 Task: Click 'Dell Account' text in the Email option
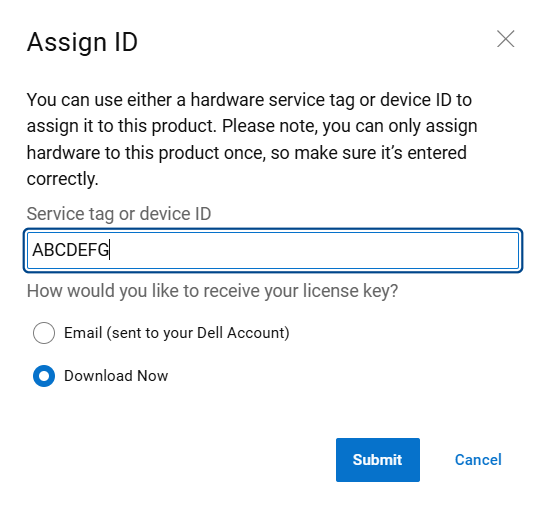click(243, 333)
